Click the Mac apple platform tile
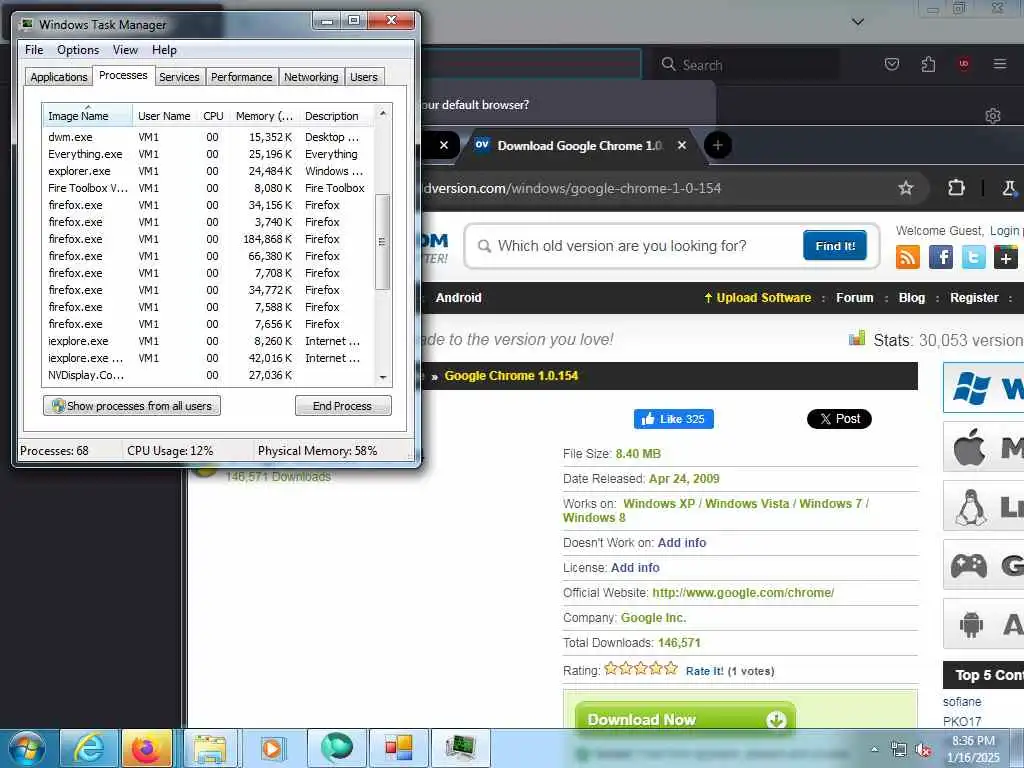1024x768 pixels. coord(984,447)
